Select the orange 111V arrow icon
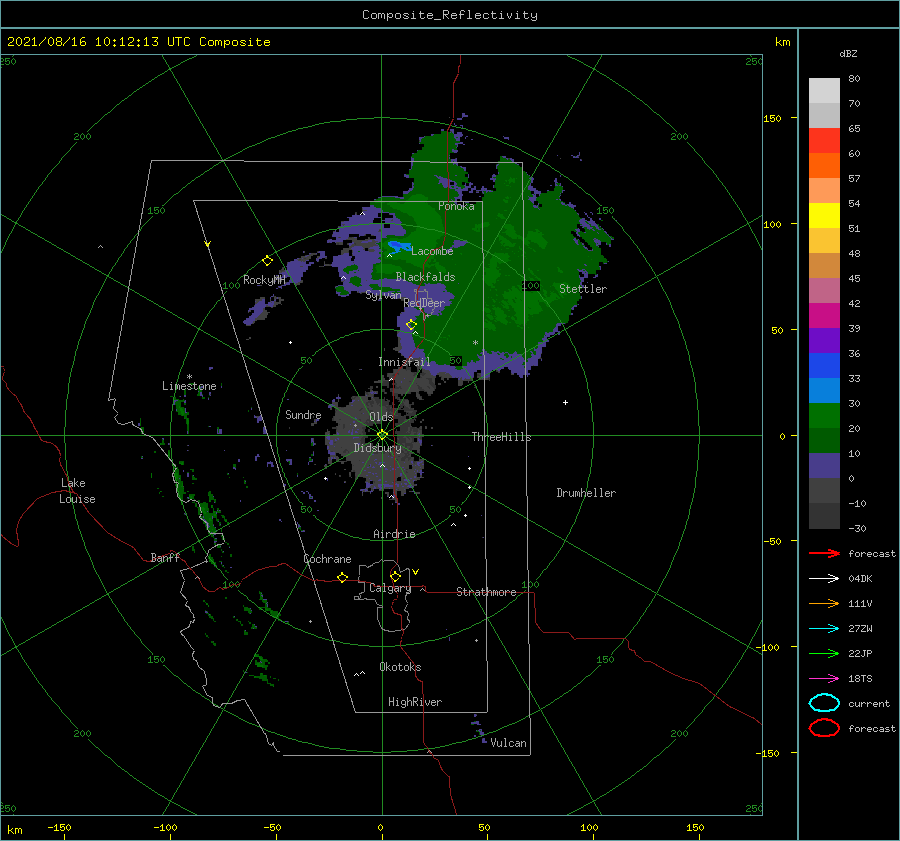Image resolution: width=900 pixels, height=841 pixels. coord(824,603)
